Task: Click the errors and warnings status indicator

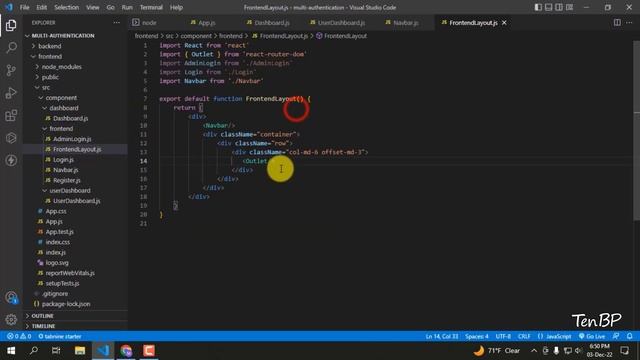Action: [19, 336]
